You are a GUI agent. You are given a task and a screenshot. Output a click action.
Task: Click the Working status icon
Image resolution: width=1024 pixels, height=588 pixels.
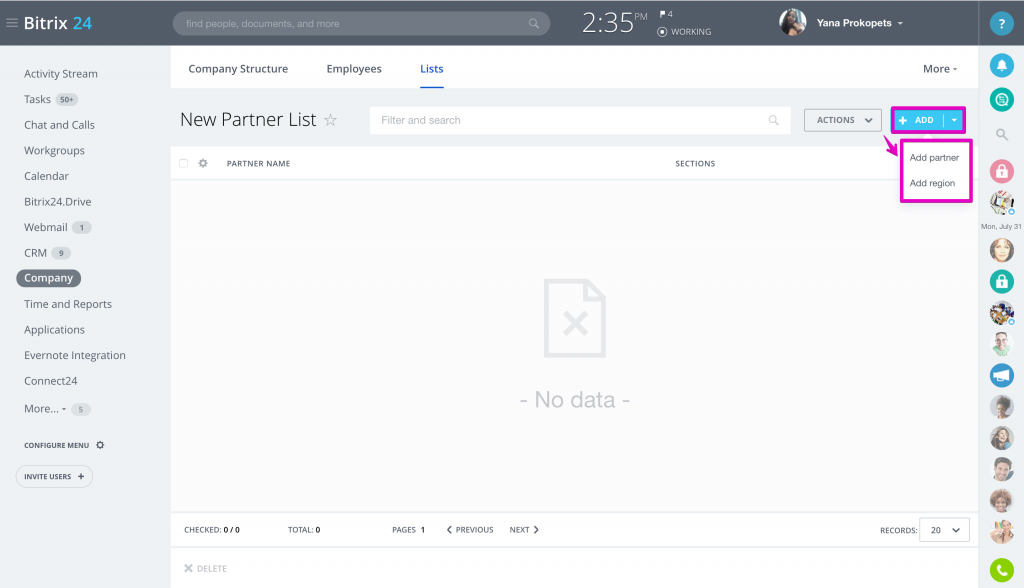coord(662,31)
